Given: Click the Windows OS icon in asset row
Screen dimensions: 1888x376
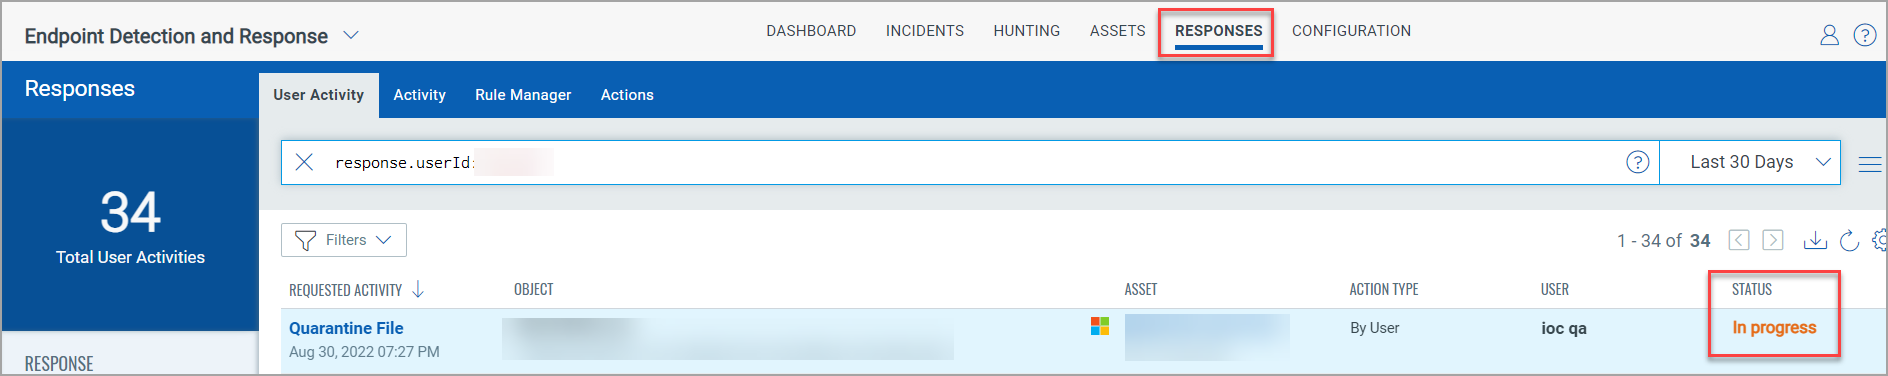Looking at the screenshot, I should (x=1100, y=326).
